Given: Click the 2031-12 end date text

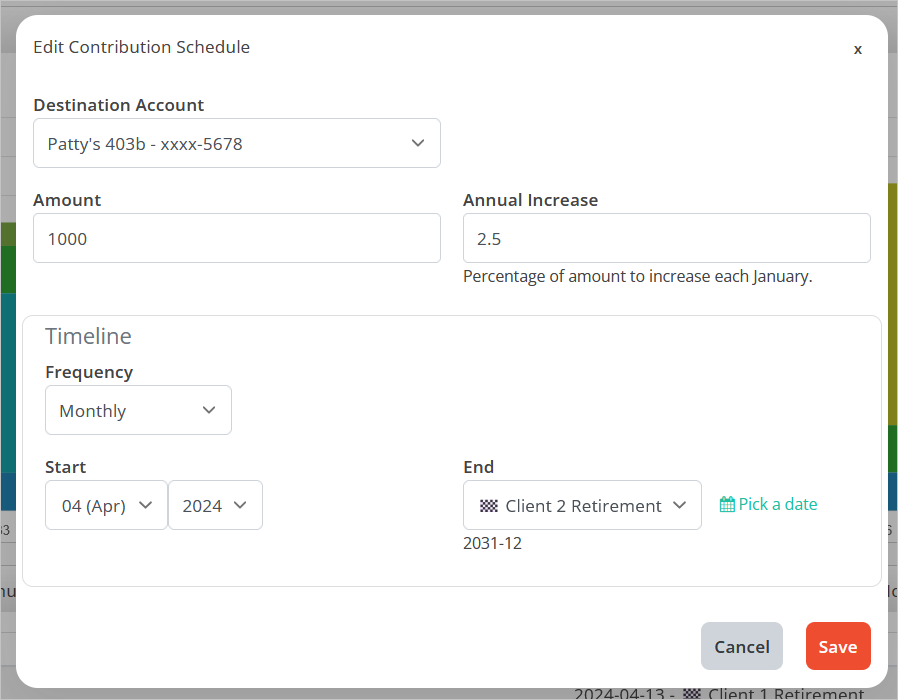Looking at the screenshot, I should [492, 544].
